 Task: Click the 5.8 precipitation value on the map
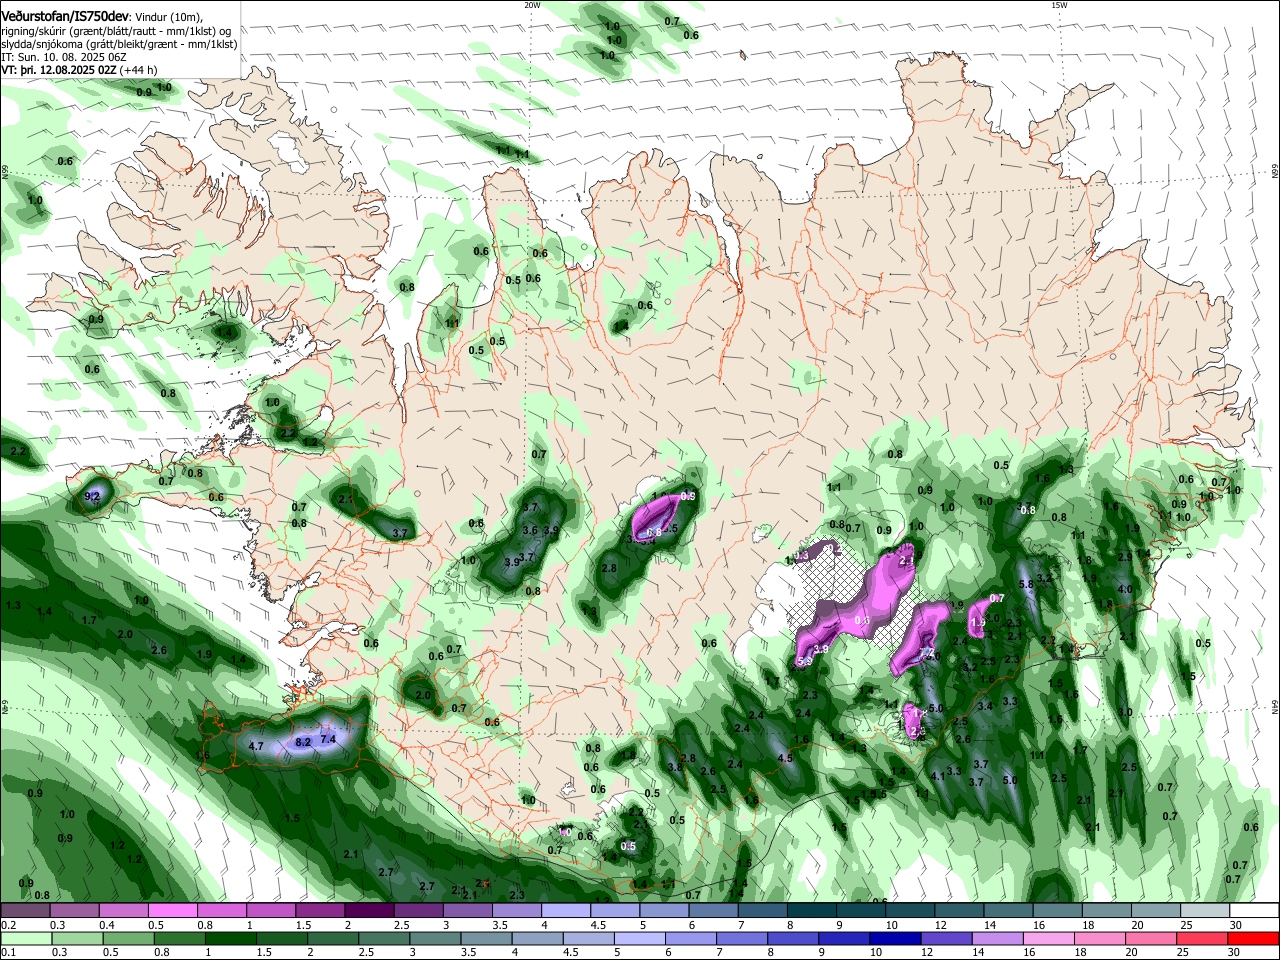(x=1025, y=584)
